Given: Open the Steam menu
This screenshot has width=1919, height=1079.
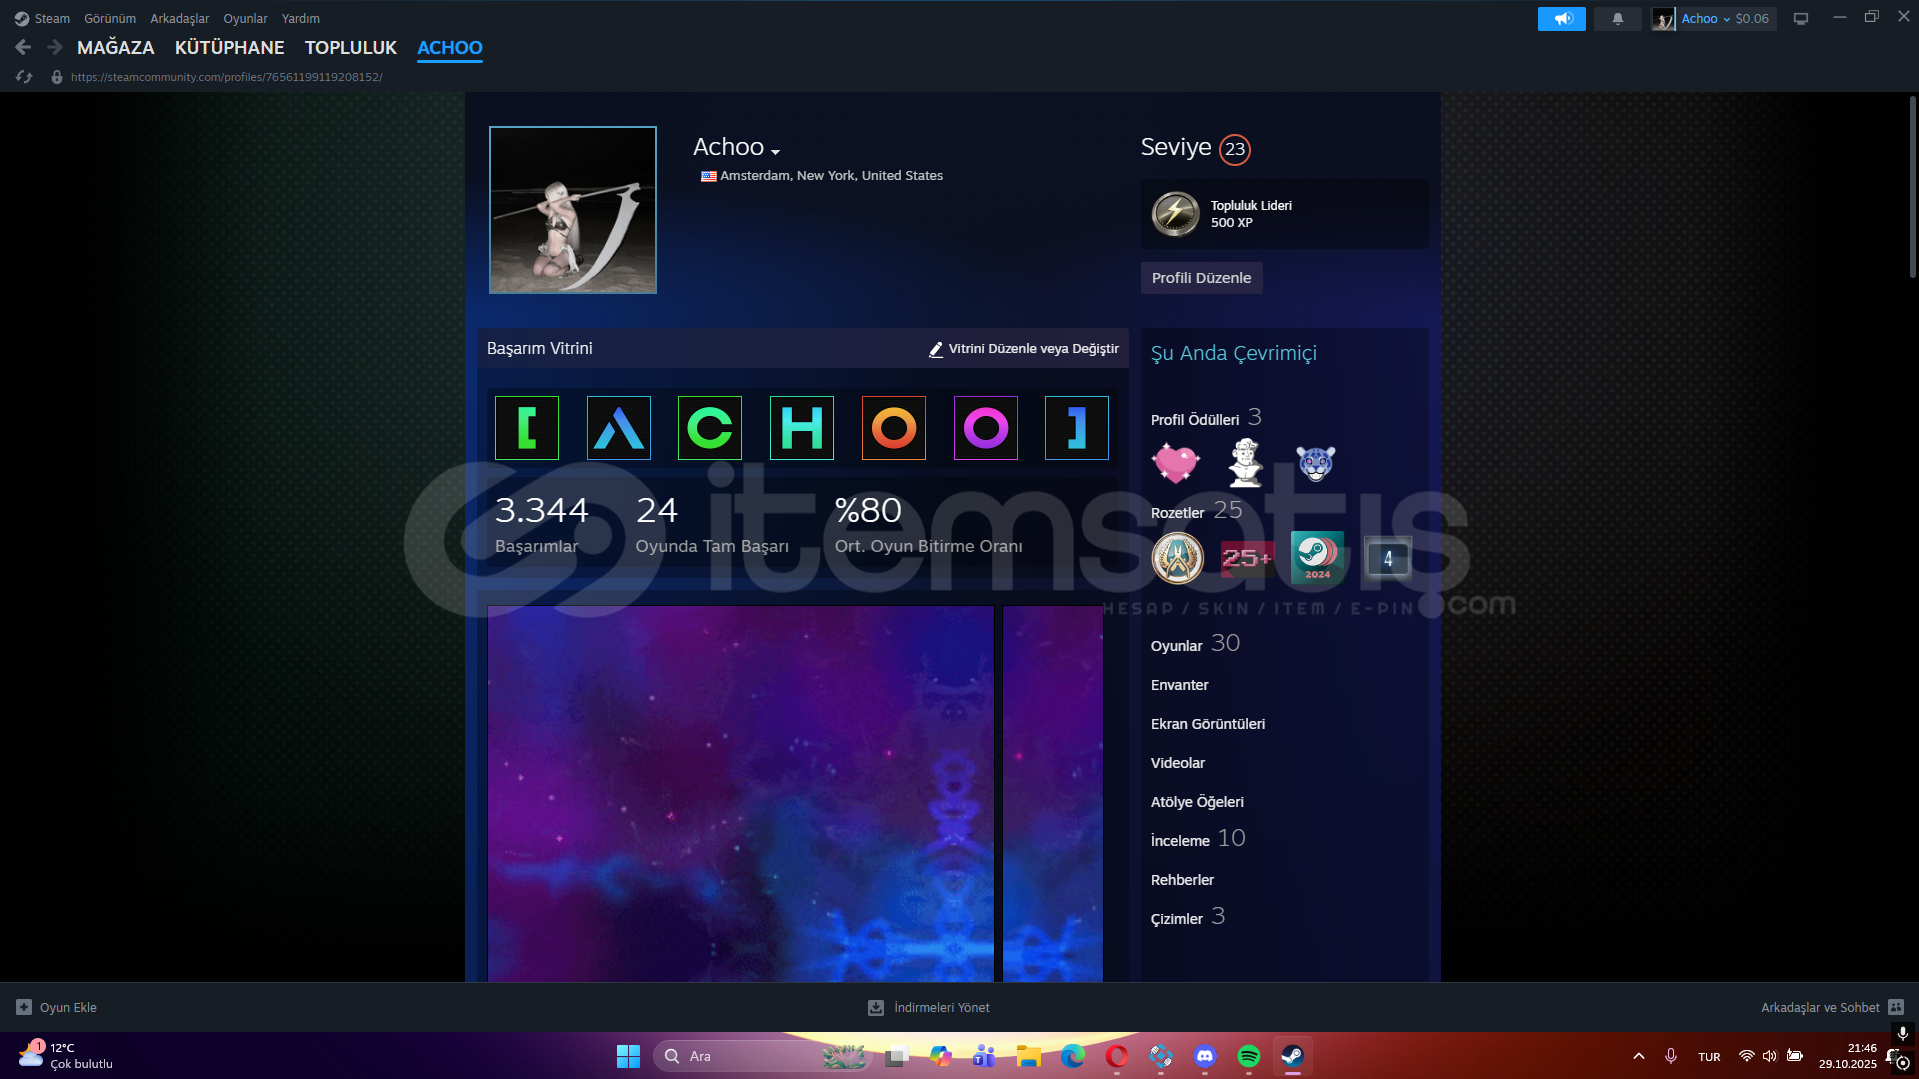Looking at the screenshot, I should [x=42, y=18].
